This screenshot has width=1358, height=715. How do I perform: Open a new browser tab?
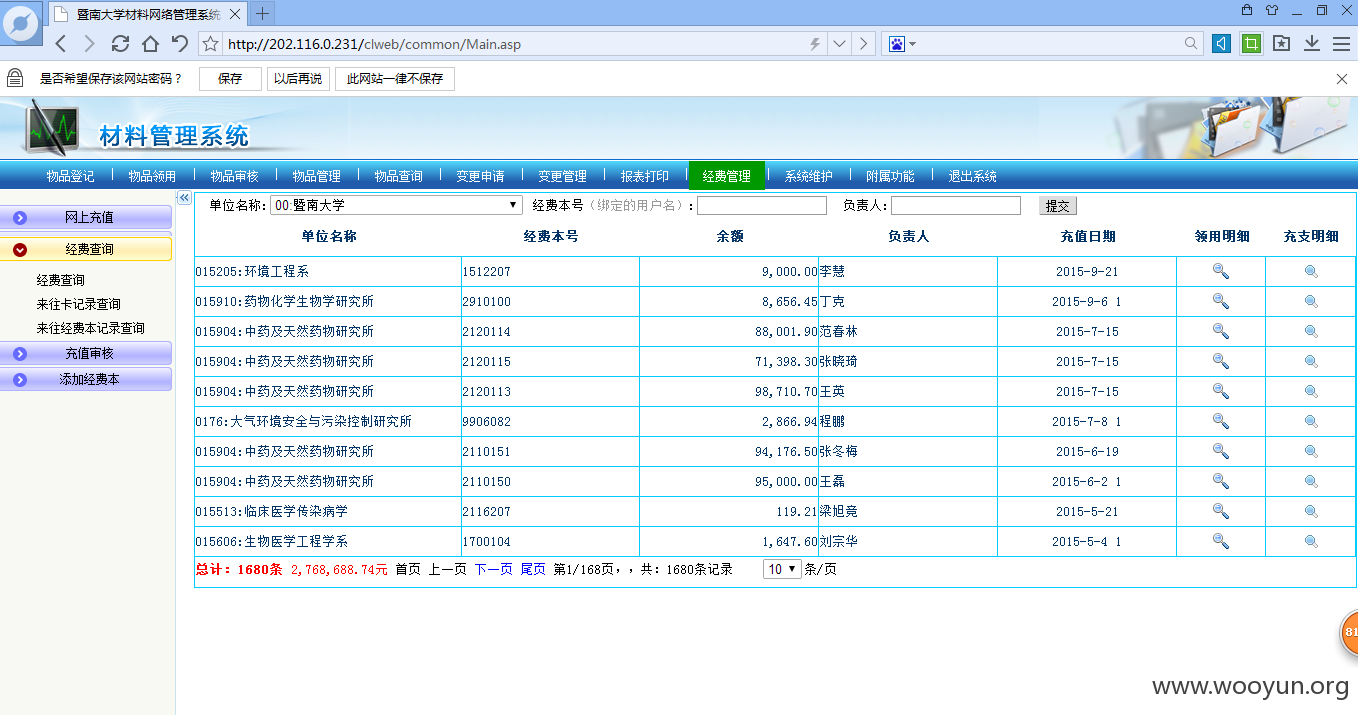(x=262, y=13)
